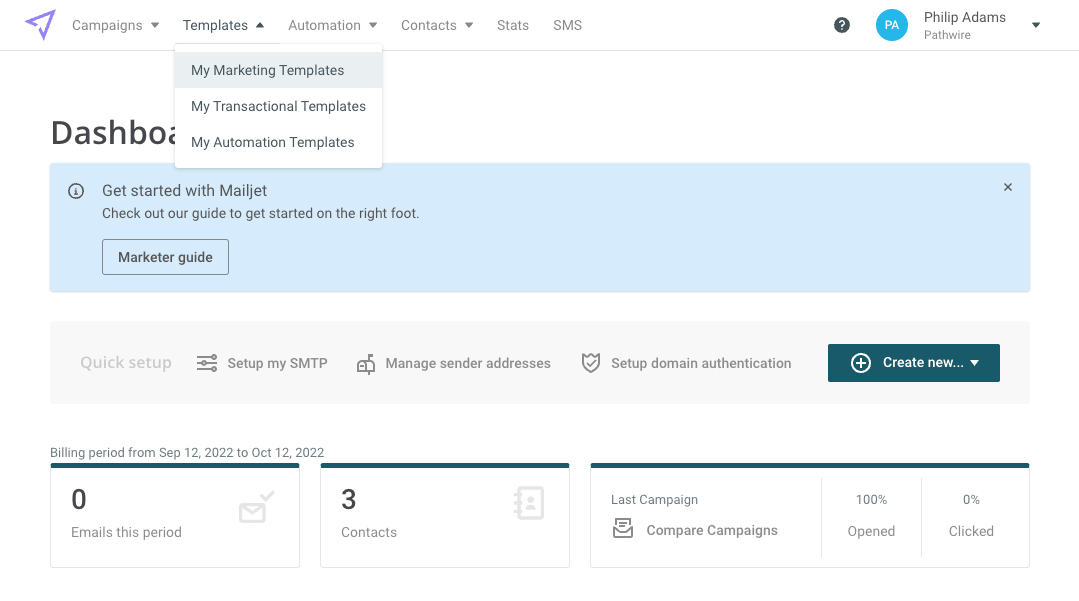Click the Contacts label on the 3 Contacts card

coord(369,532)
